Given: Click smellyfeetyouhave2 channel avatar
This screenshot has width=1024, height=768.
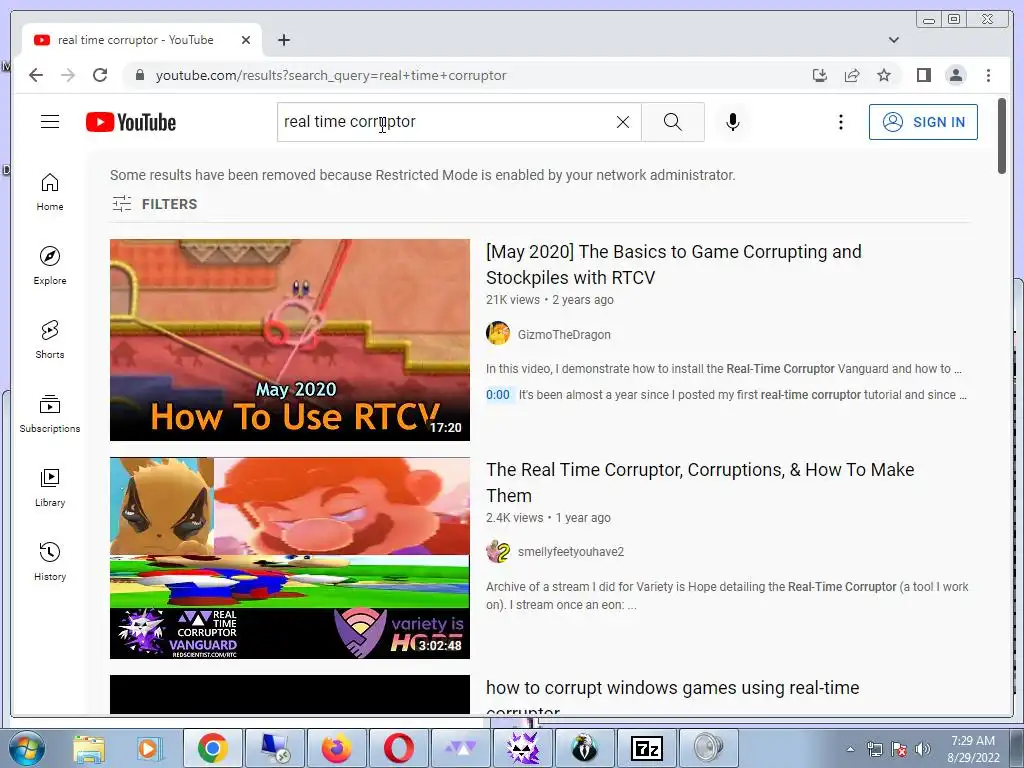Looking at the screenshot, I should [x=498, y=551].
